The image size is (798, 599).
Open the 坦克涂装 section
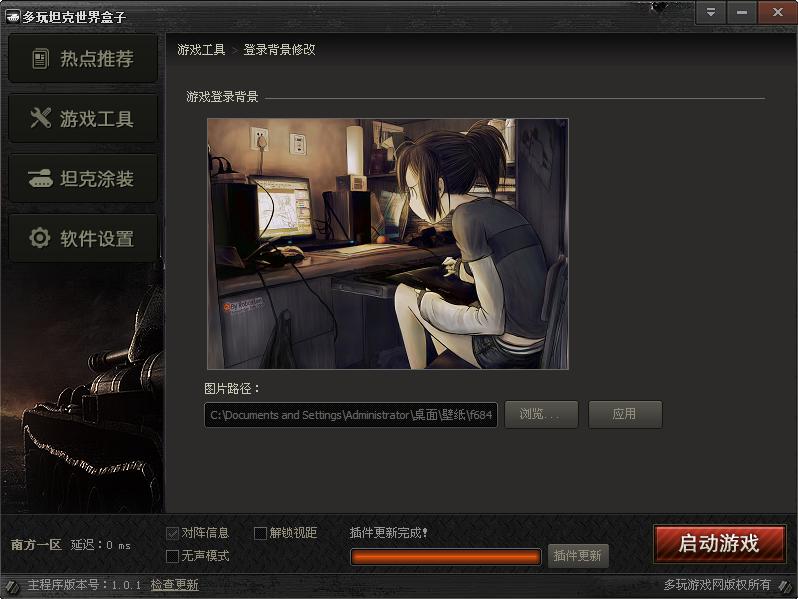(83, 179)
